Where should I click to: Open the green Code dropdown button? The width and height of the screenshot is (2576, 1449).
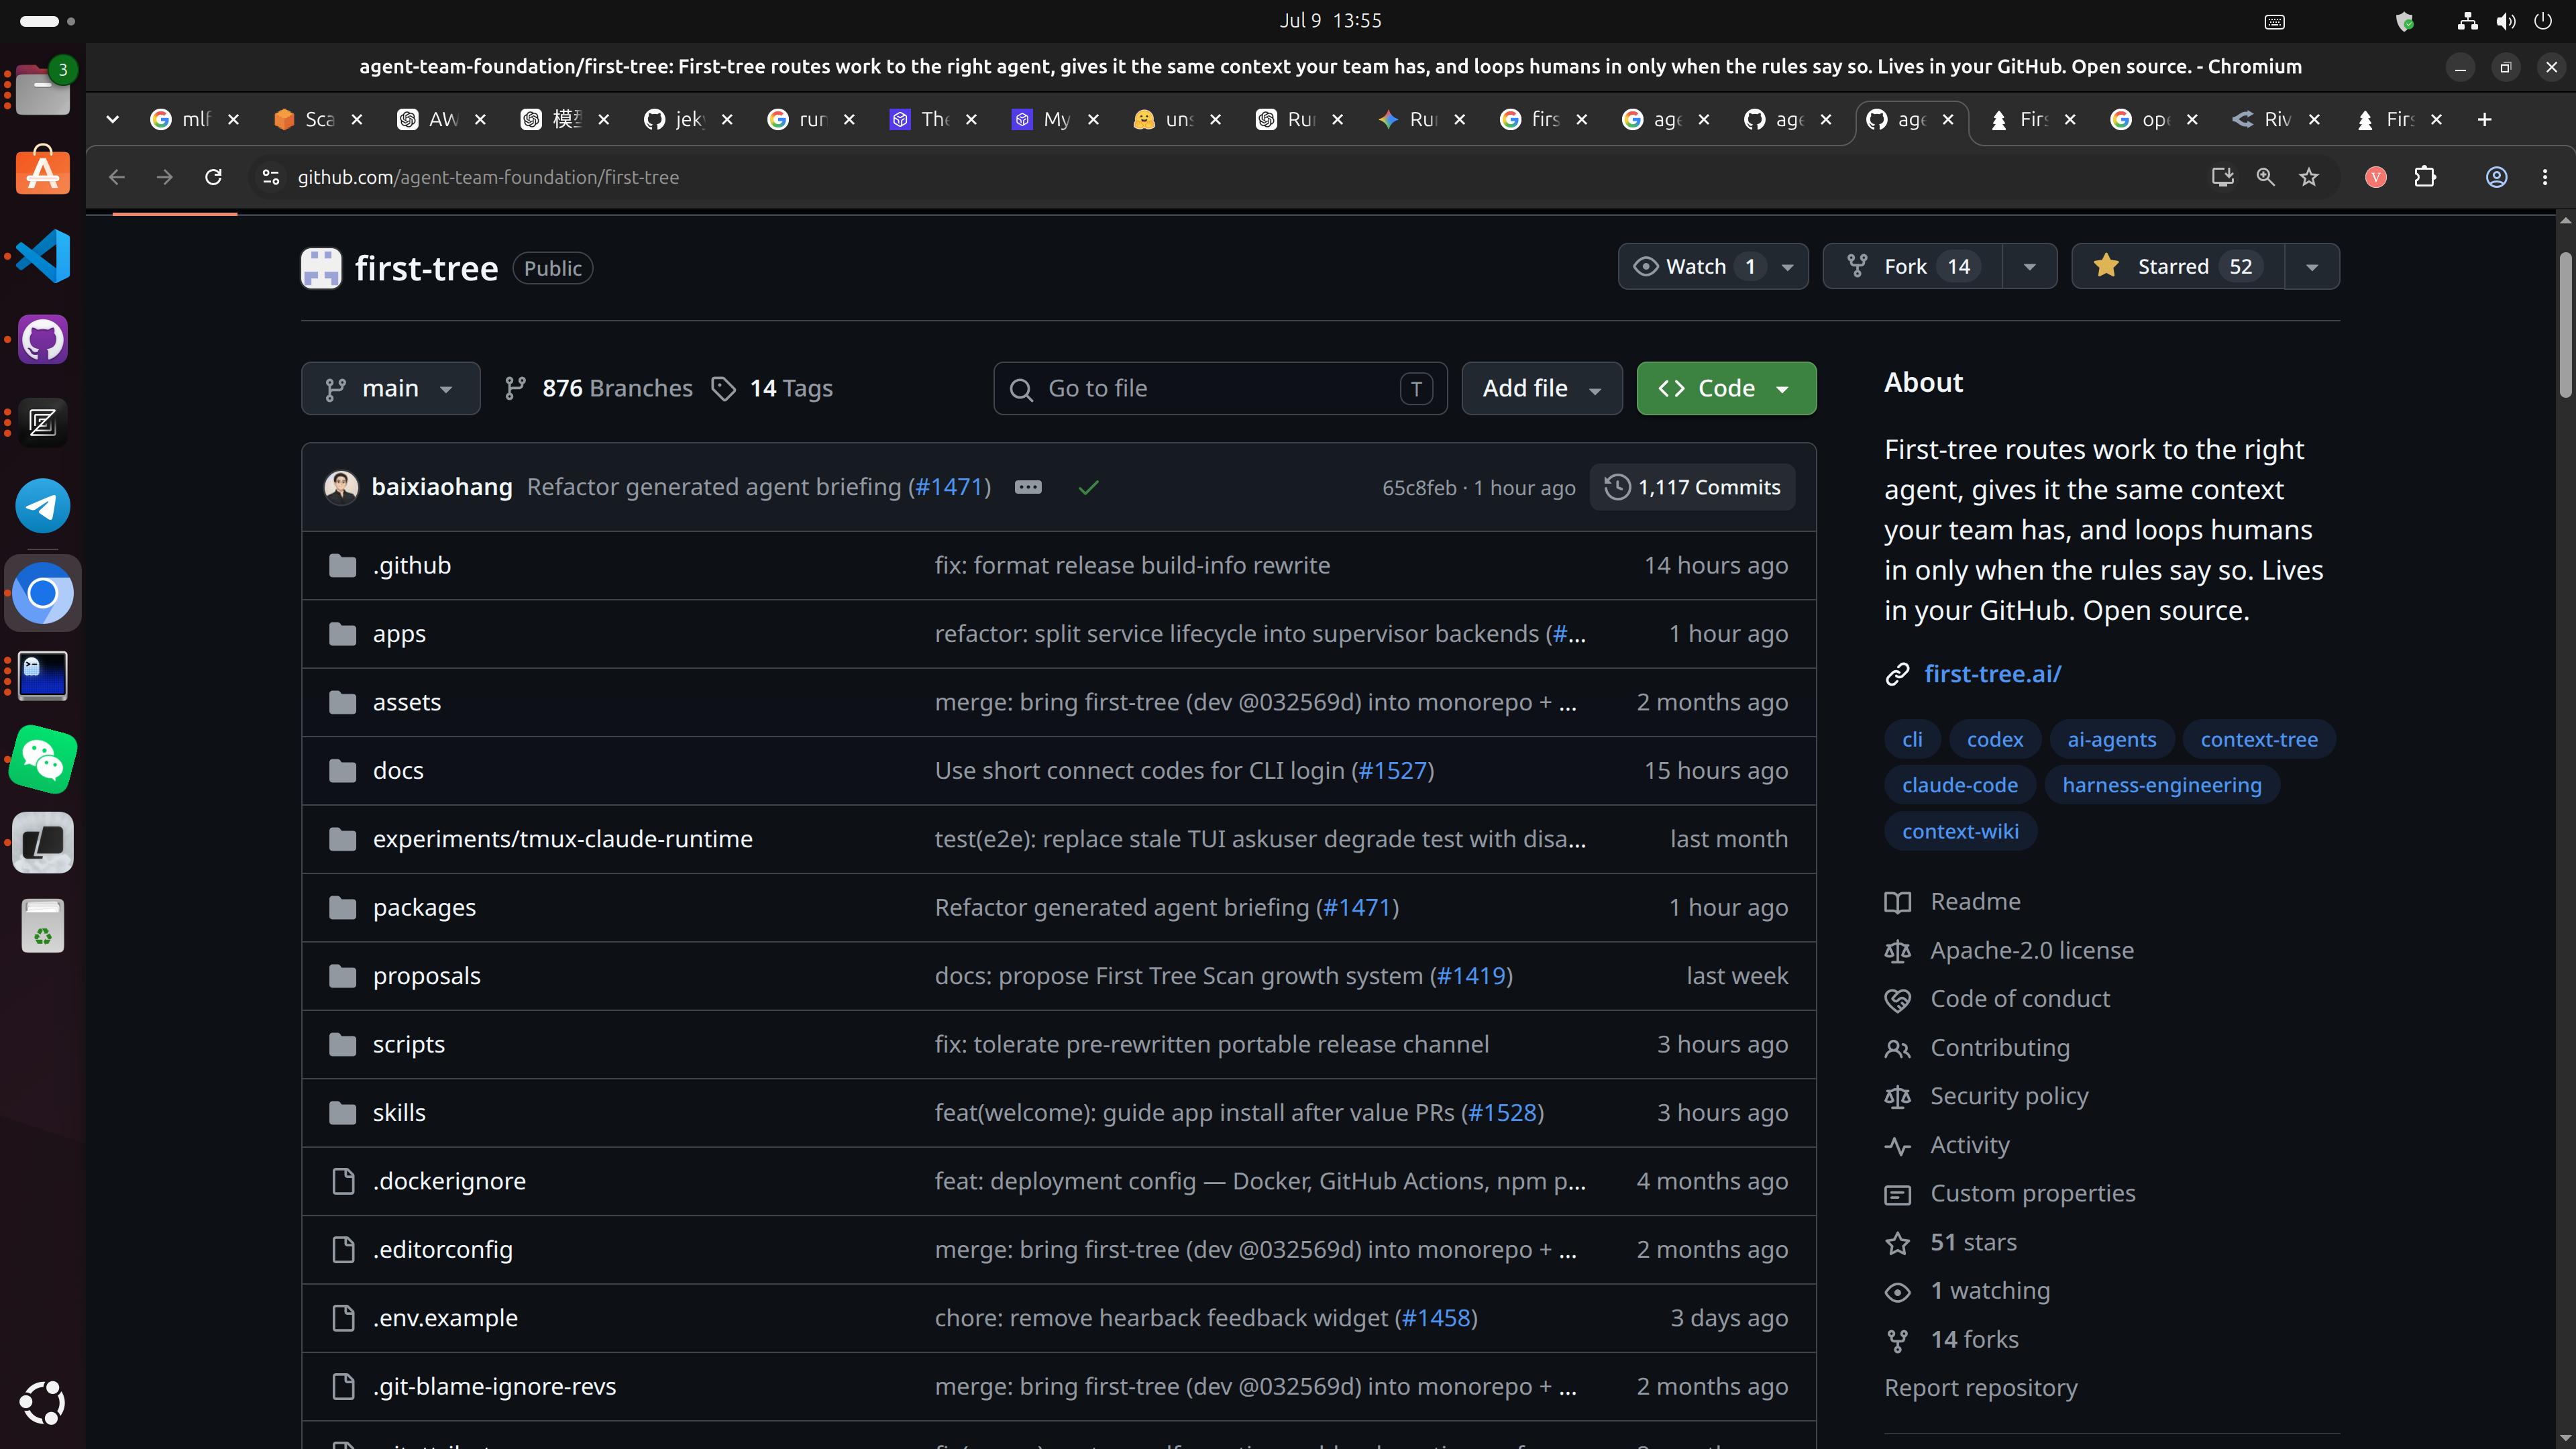click(1726, 388)
